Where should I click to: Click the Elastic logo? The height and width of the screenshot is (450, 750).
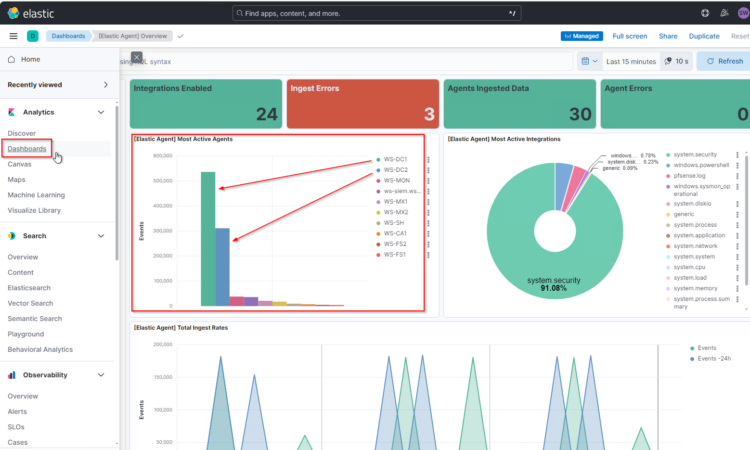click(31, 13)
